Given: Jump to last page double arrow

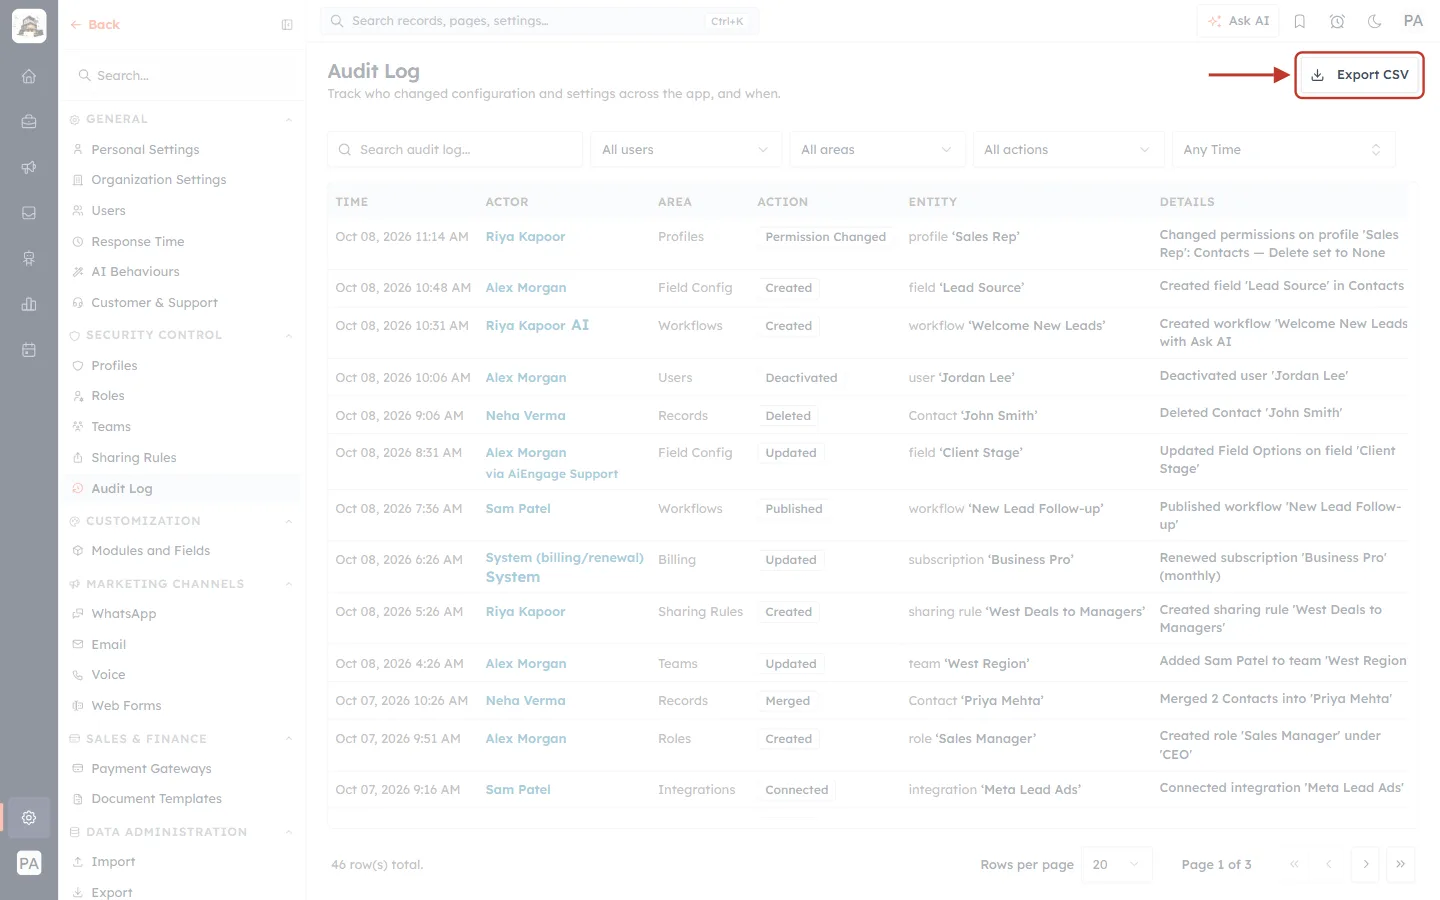Looking at the screenshot, I should 1400,865.
